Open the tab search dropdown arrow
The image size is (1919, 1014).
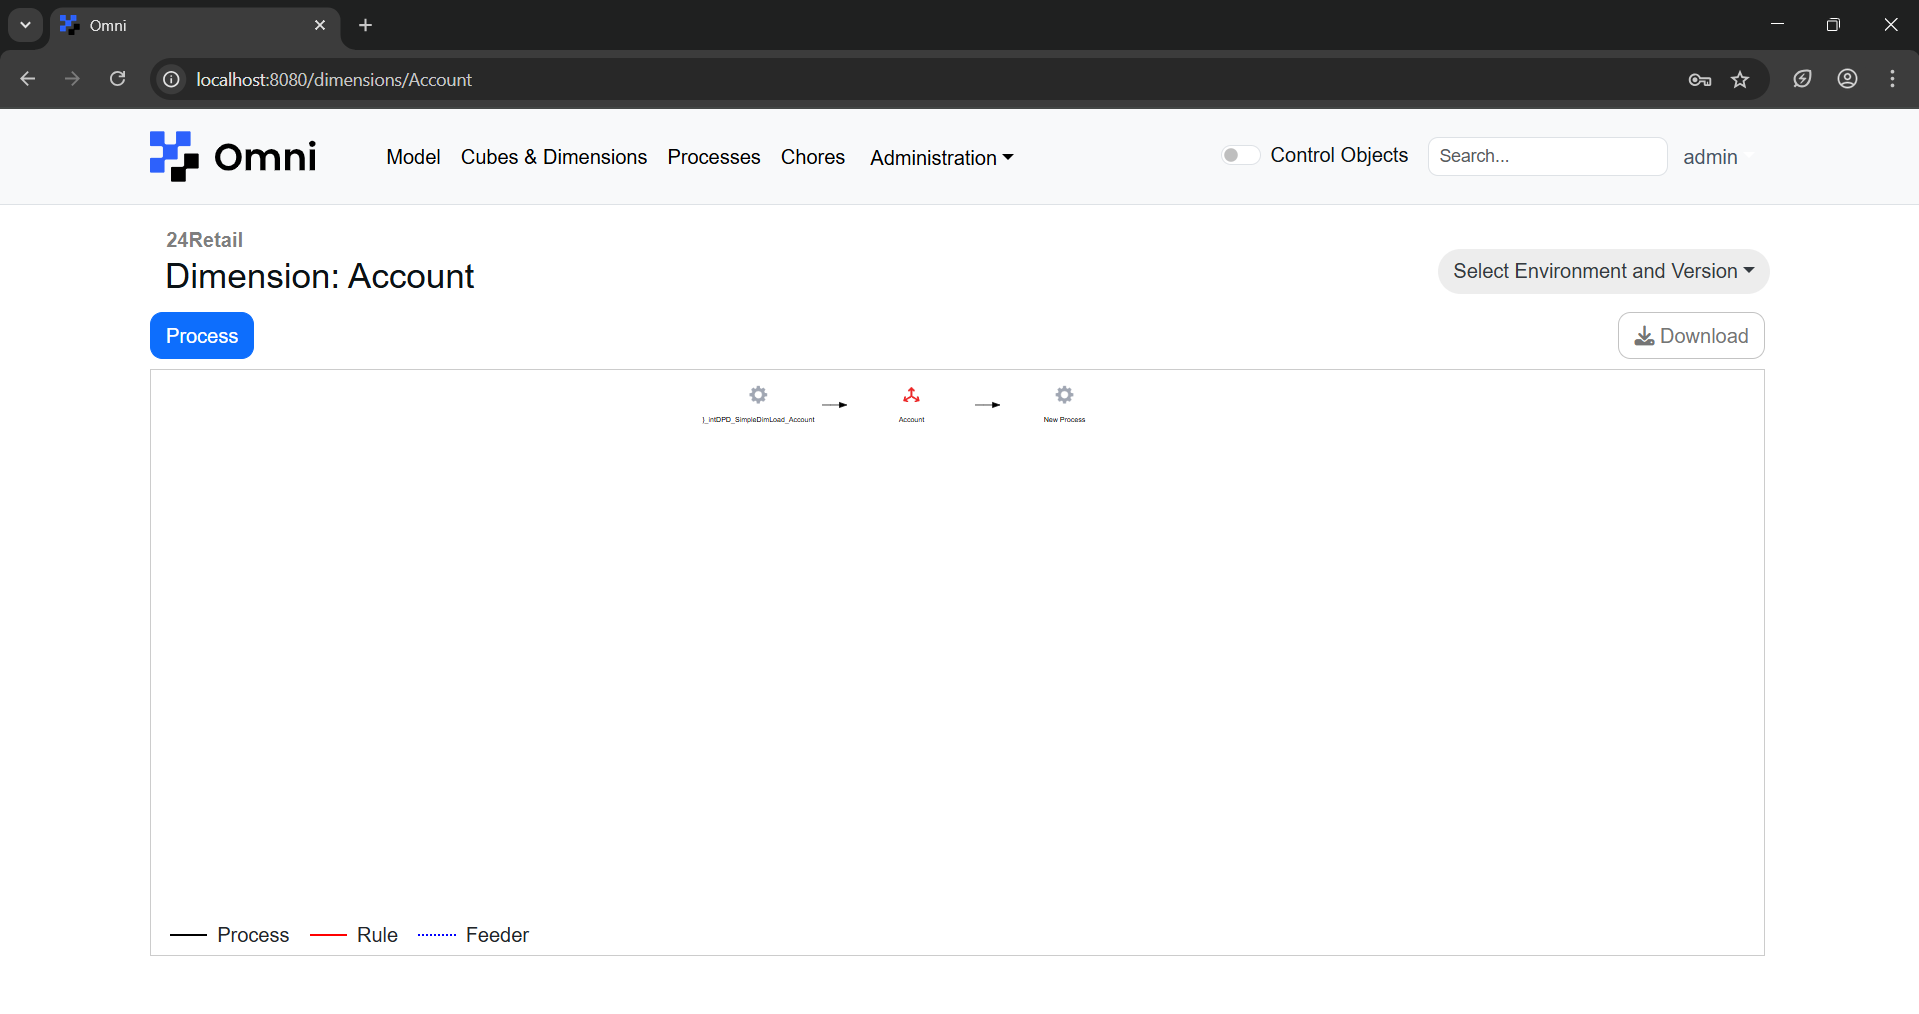[x=25, y=25]
